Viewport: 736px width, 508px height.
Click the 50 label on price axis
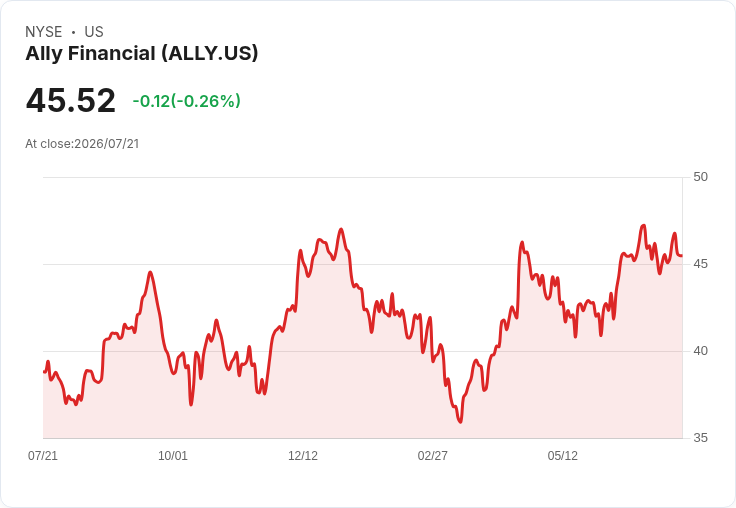700,177
